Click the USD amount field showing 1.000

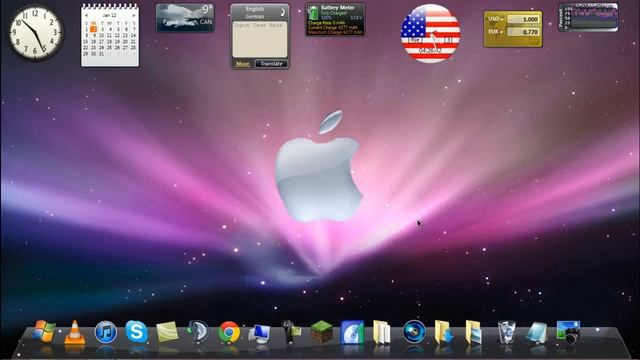point(523,19)
